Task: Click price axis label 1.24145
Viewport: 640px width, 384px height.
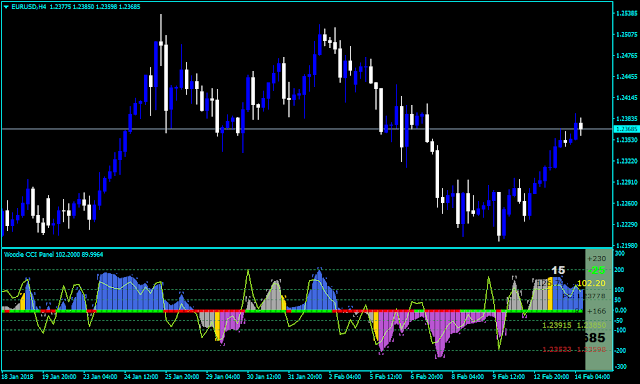Action: coord(627,98)
